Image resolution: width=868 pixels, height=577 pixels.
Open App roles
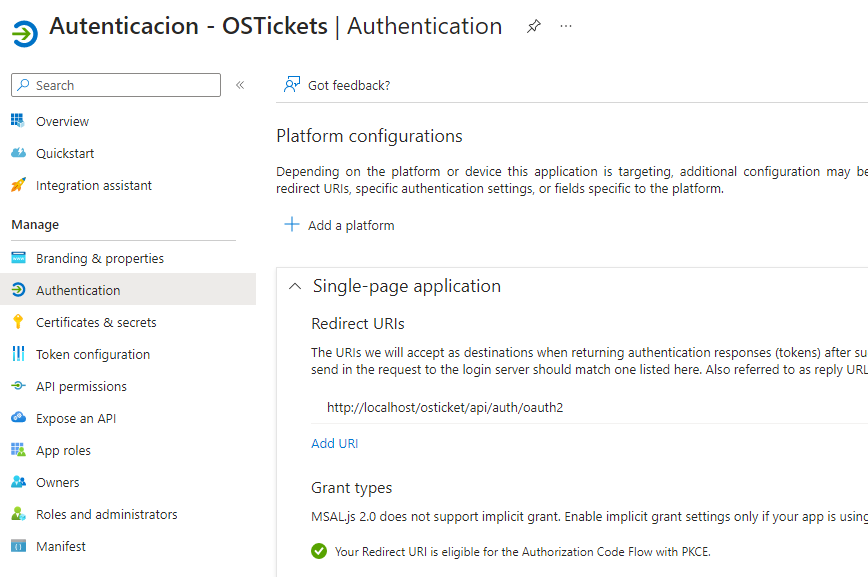[x=63, y=451]
